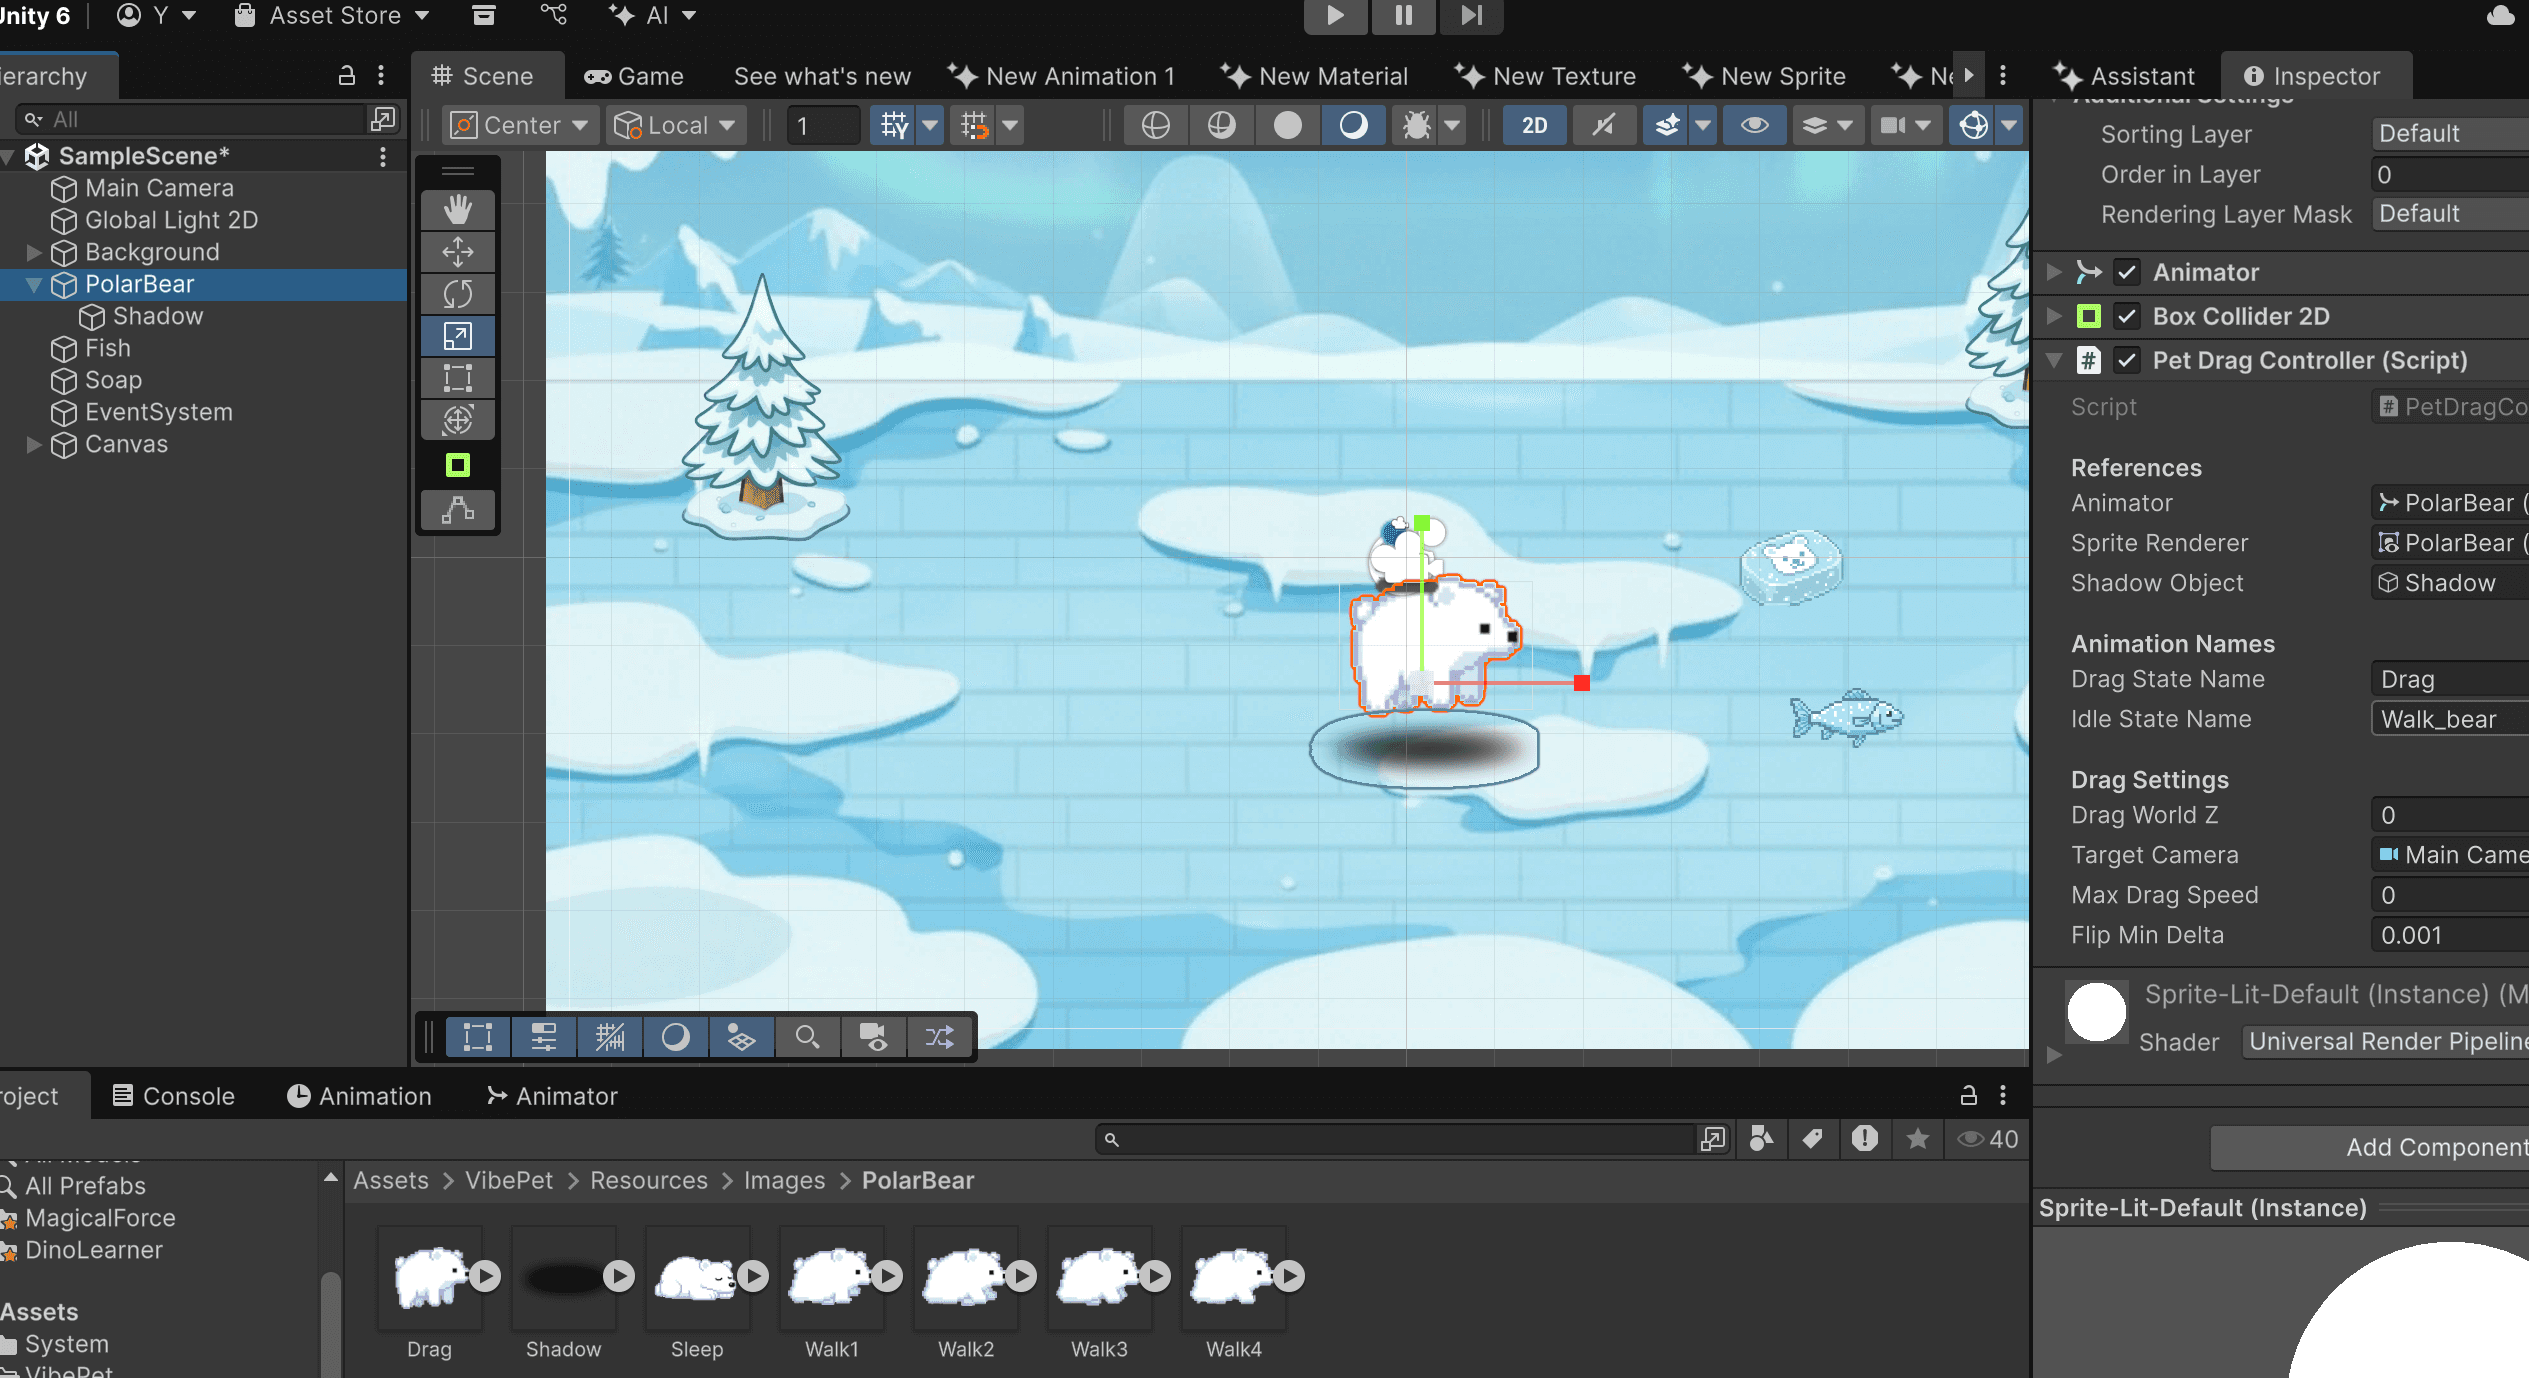
Task: Select the Transform tool
Action: [x=458, y=420]
